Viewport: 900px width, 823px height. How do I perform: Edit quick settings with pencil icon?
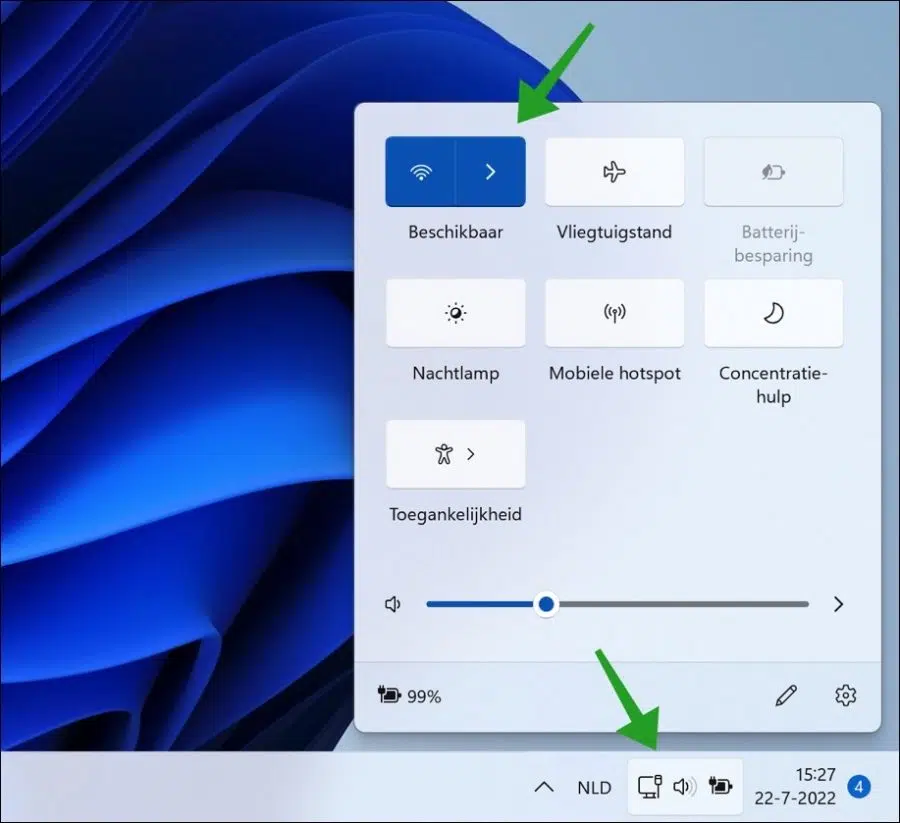click(x=786, y=695)
